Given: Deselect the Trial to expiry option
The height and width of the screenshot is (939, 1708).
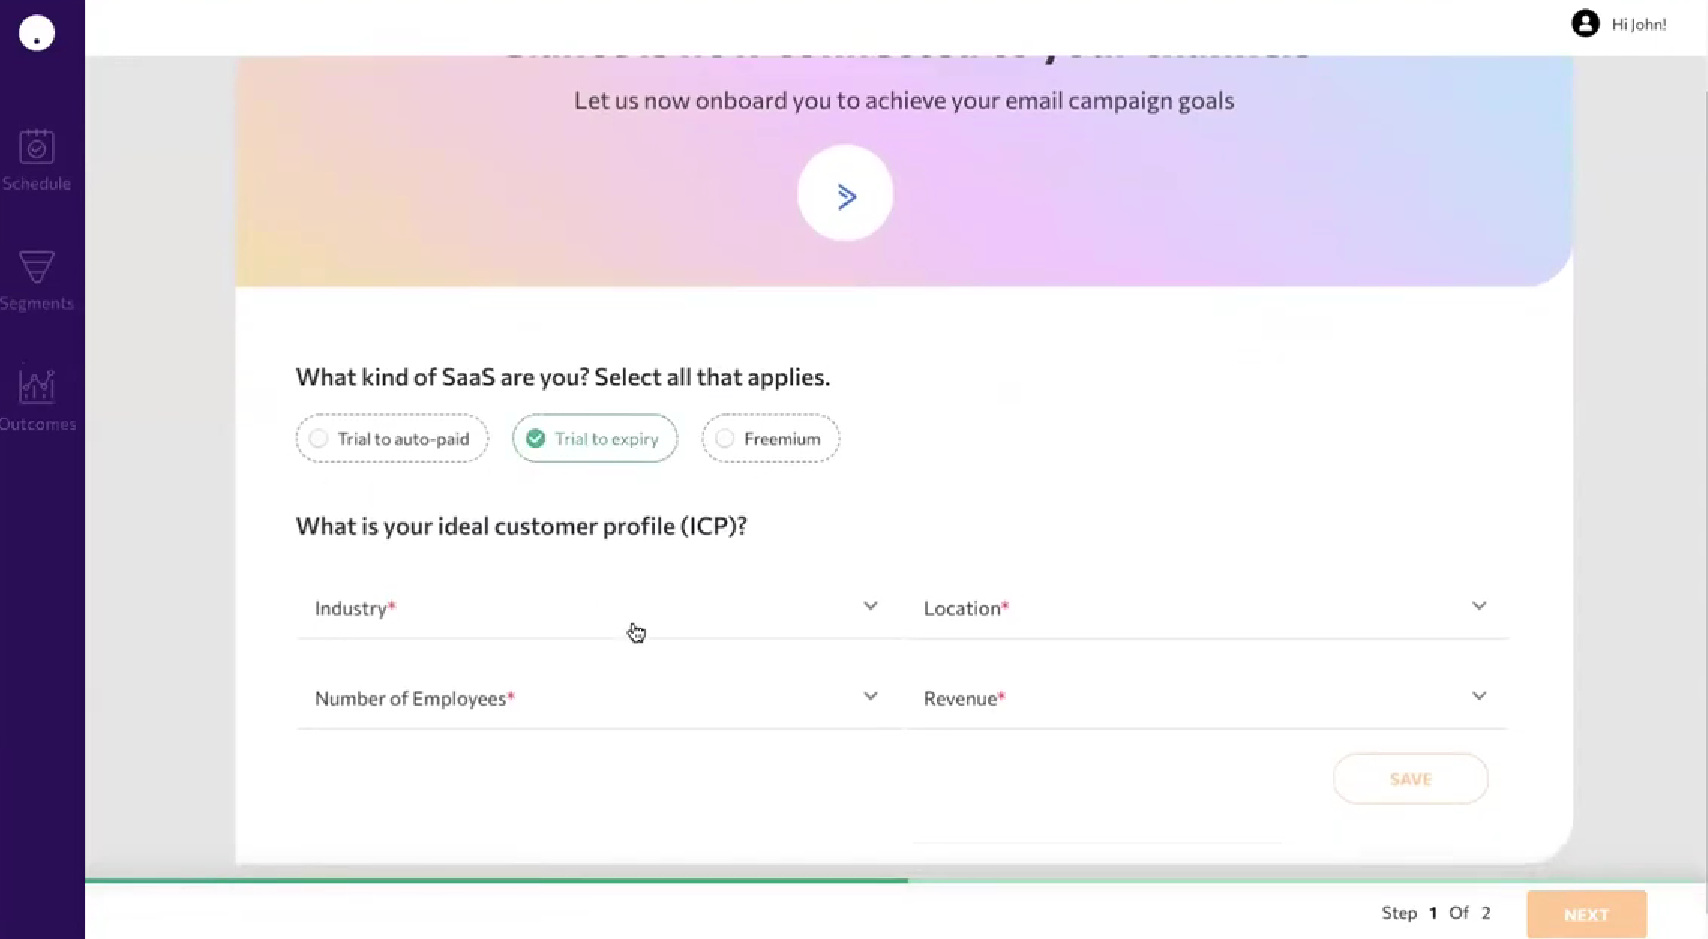Looking at the screenshot, I should [595, 438].
